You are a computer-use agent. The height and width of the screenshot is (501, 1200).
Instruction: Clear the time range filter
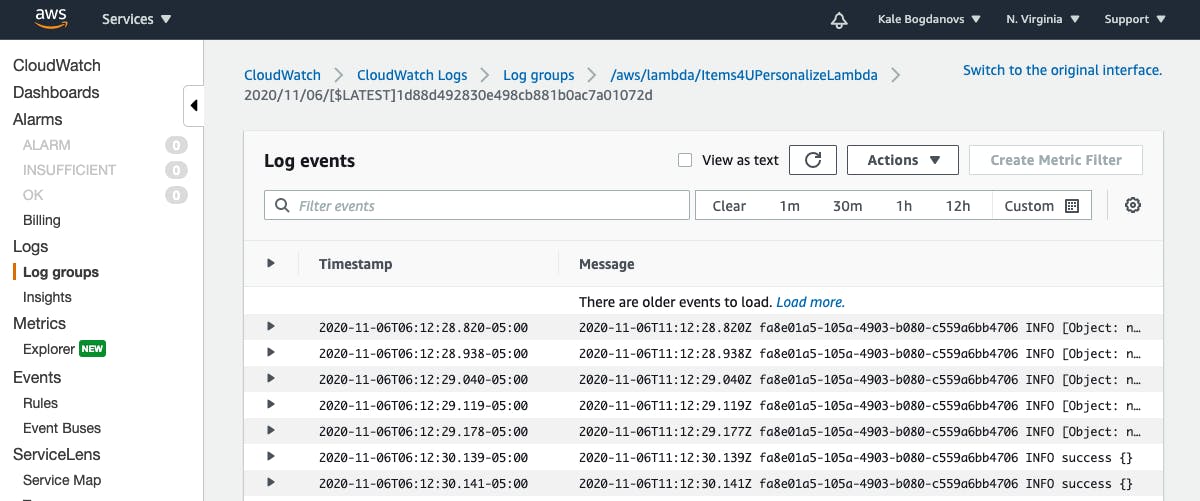[729, 206]
